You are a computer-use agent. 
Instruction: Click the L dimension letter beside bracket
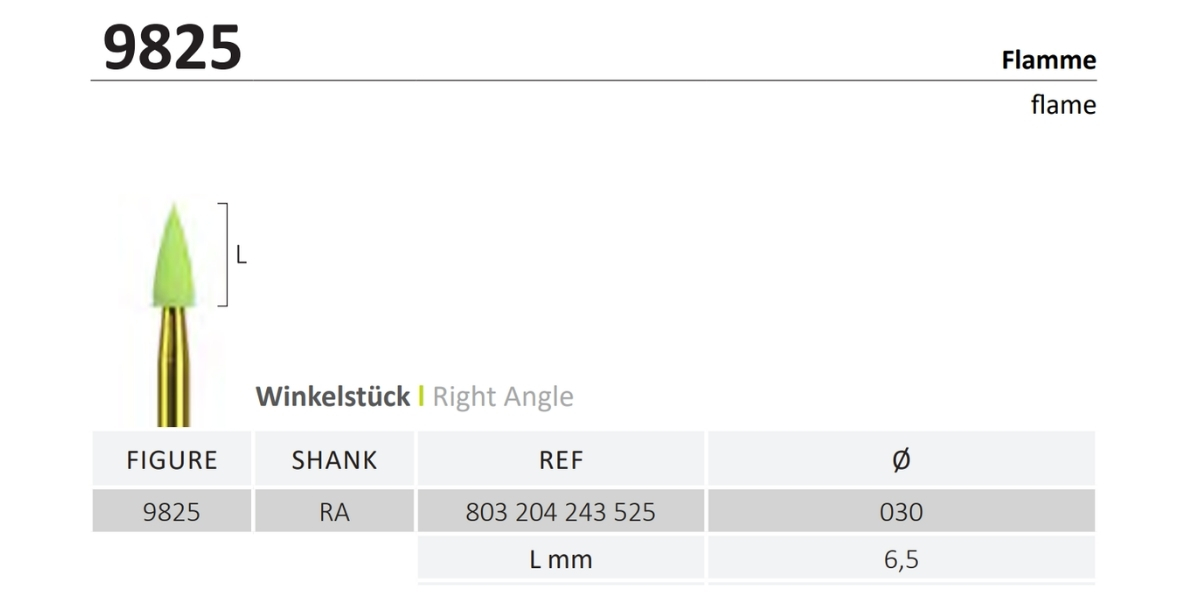point(241,255)
